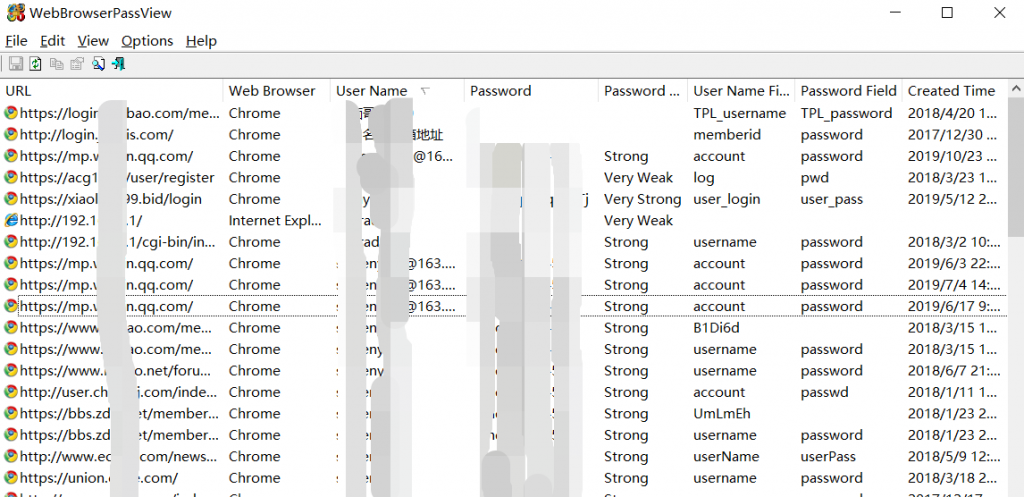The height and width of the screenshot is (497, 1024).
Task: Sort by the Password column header
Action: click(532, 91)
